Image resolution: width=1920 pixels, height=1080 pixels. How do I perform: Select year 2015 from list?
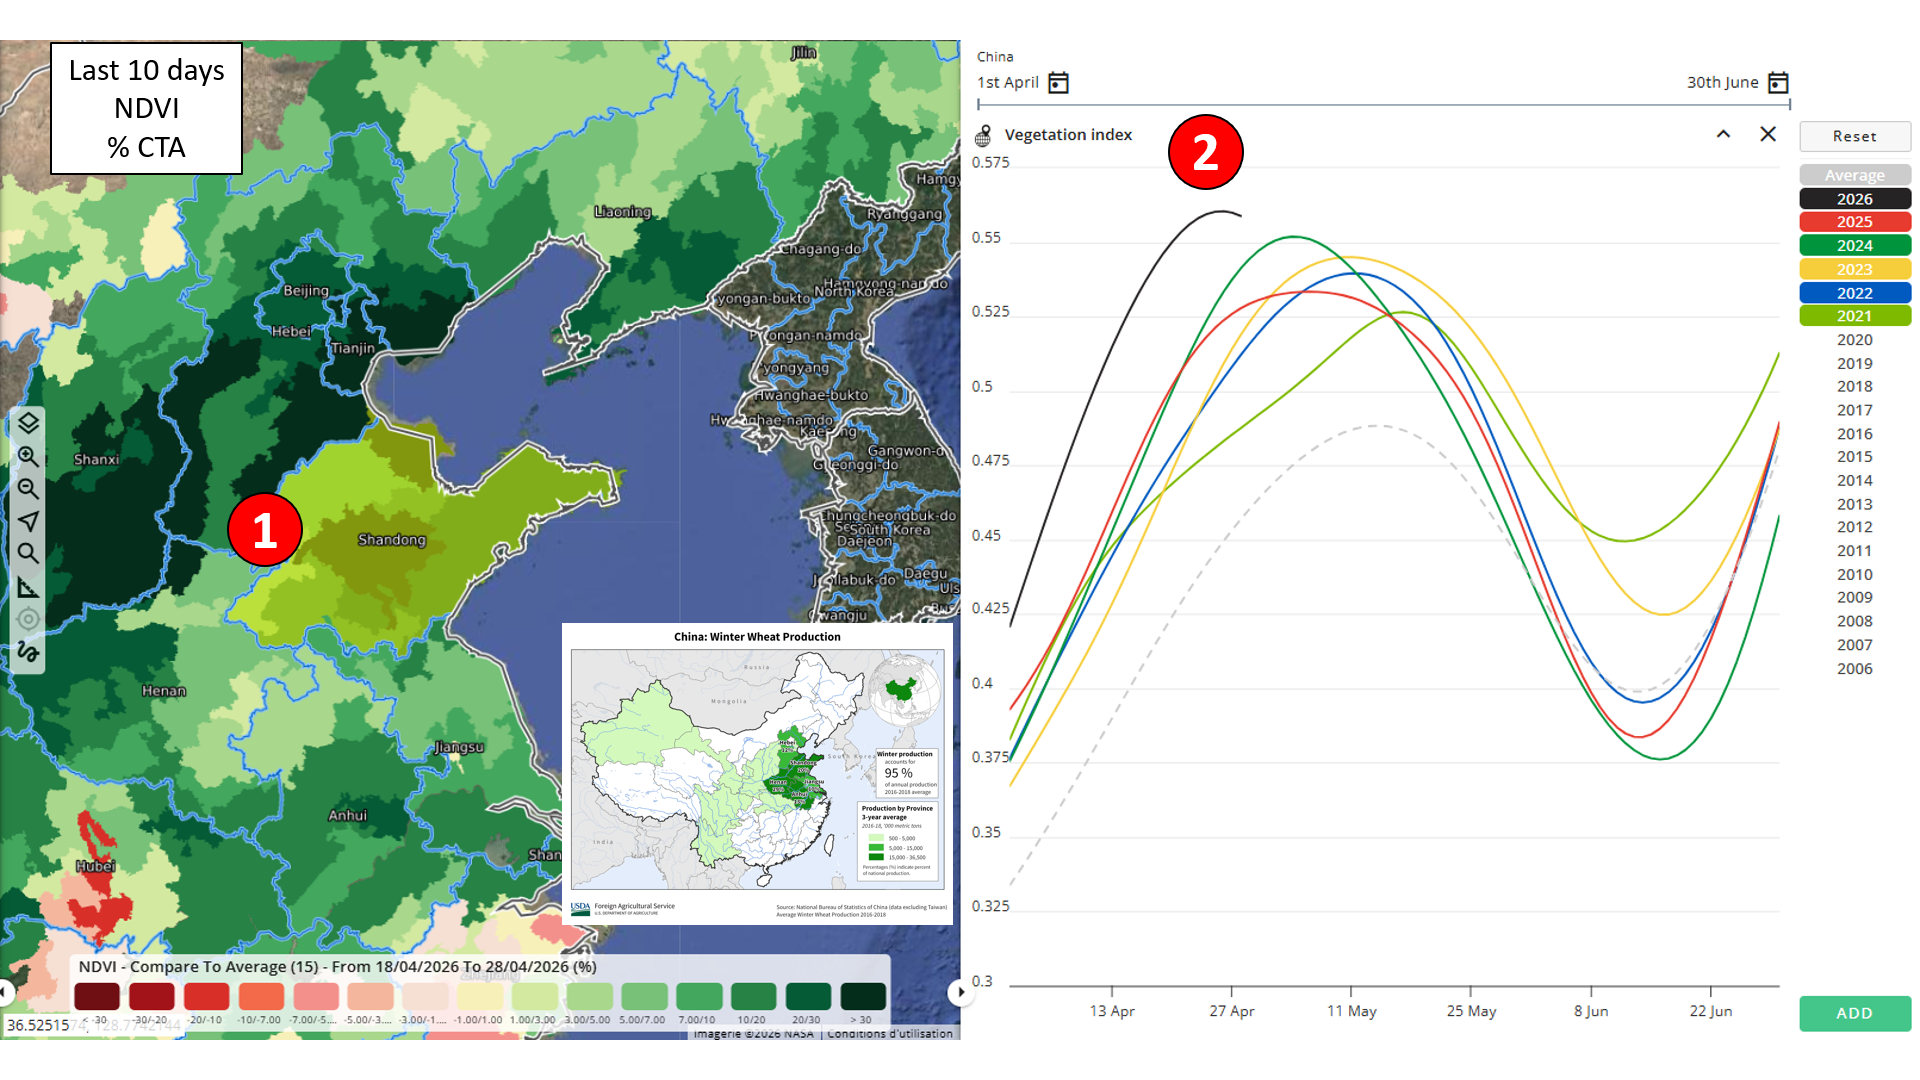coord(1854,457)
